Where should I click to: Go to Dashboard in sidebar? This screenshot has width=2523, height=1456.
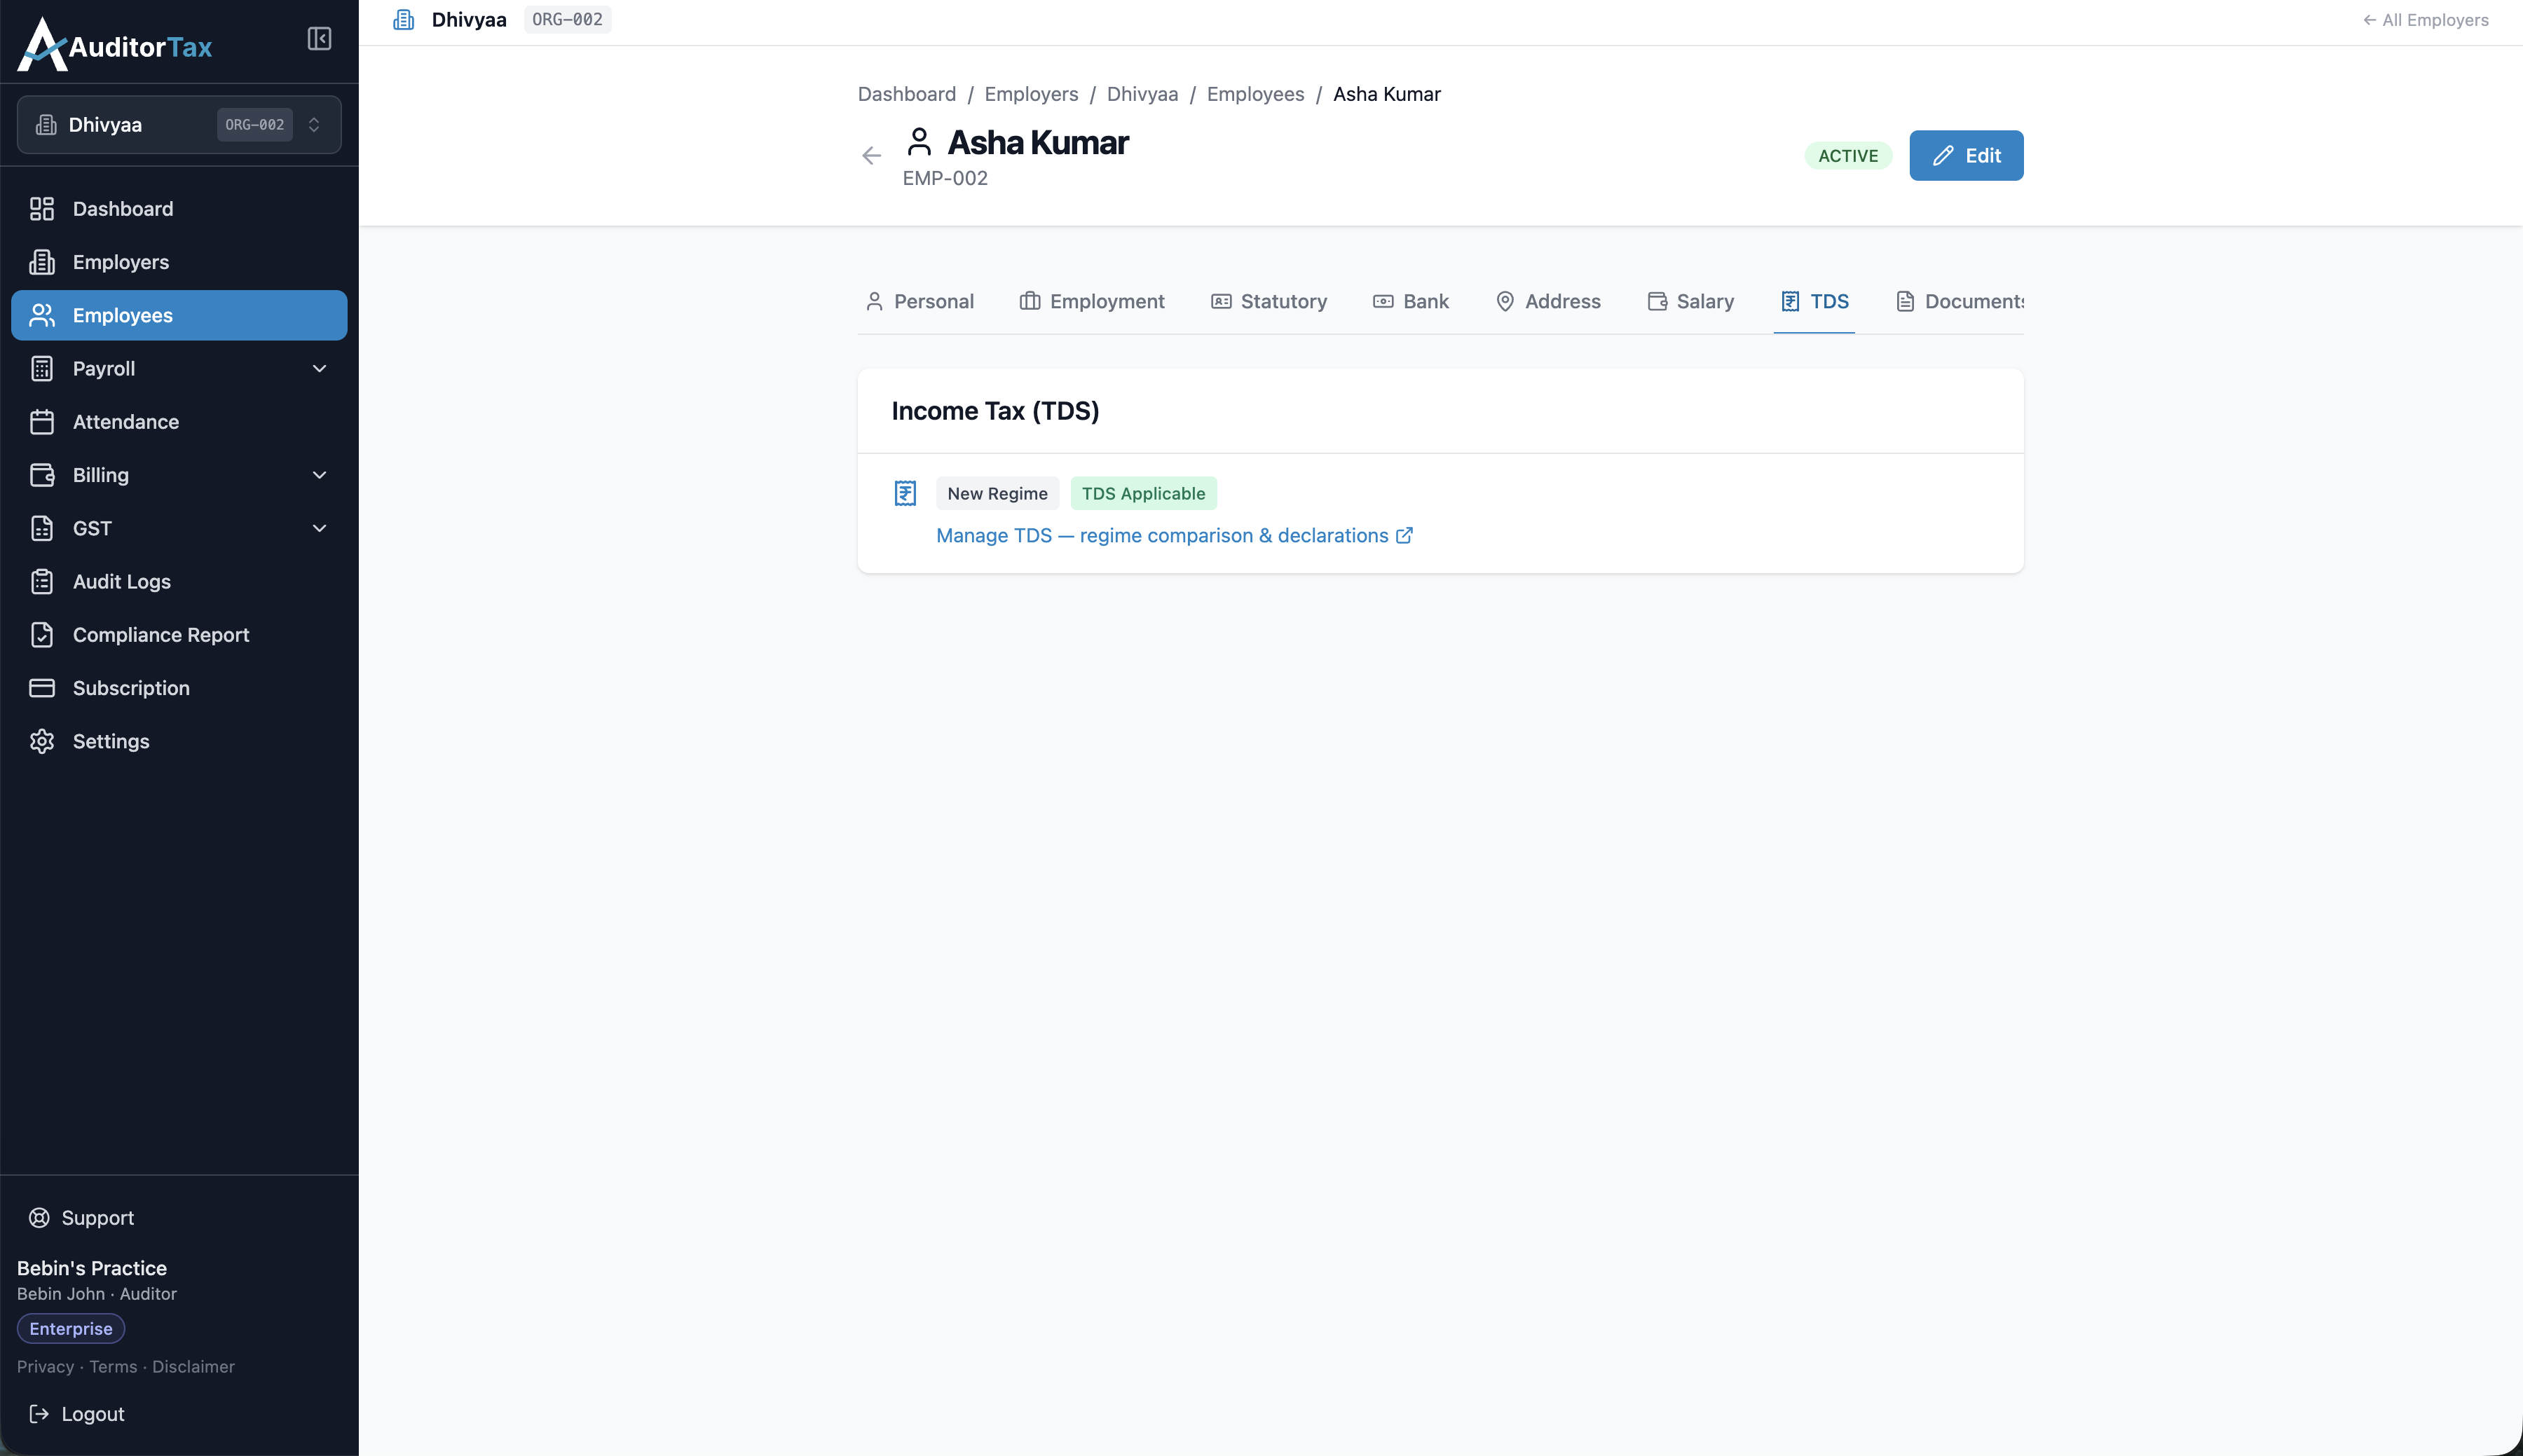(179, 209)
